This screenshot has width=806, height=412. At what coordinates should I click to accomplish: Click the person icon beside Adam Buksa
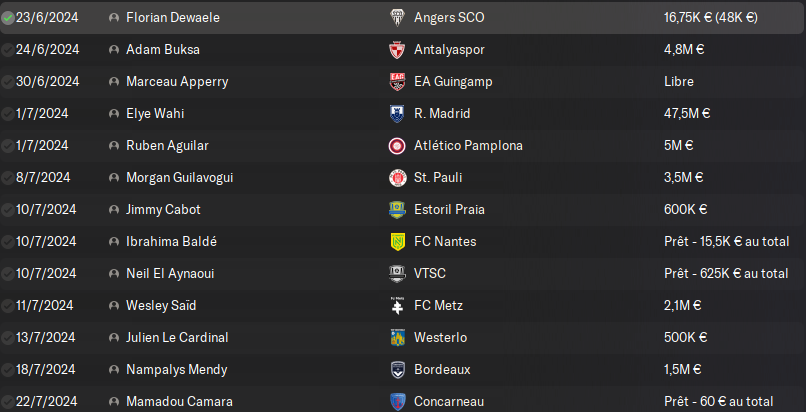coord(113,50)
